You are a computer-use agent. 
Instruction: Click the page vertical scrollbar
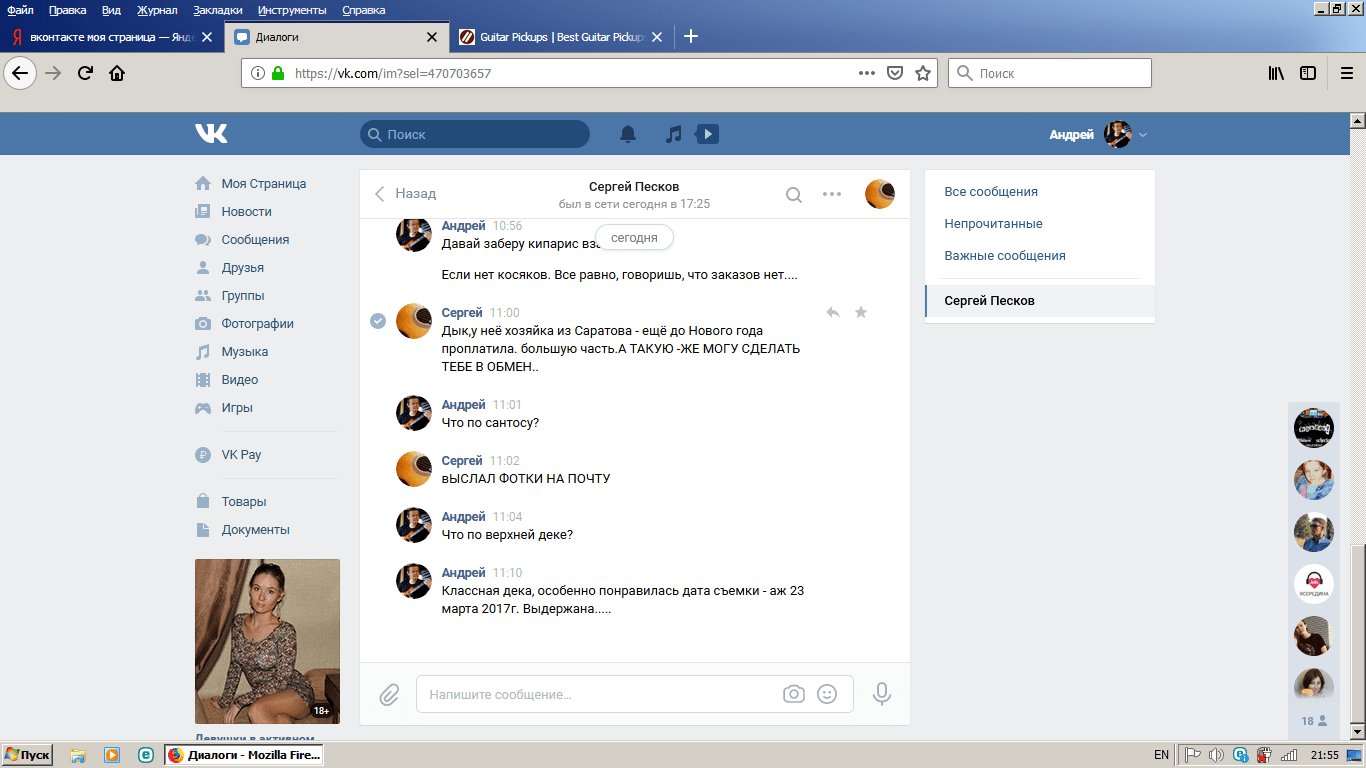pos(1357,430)
